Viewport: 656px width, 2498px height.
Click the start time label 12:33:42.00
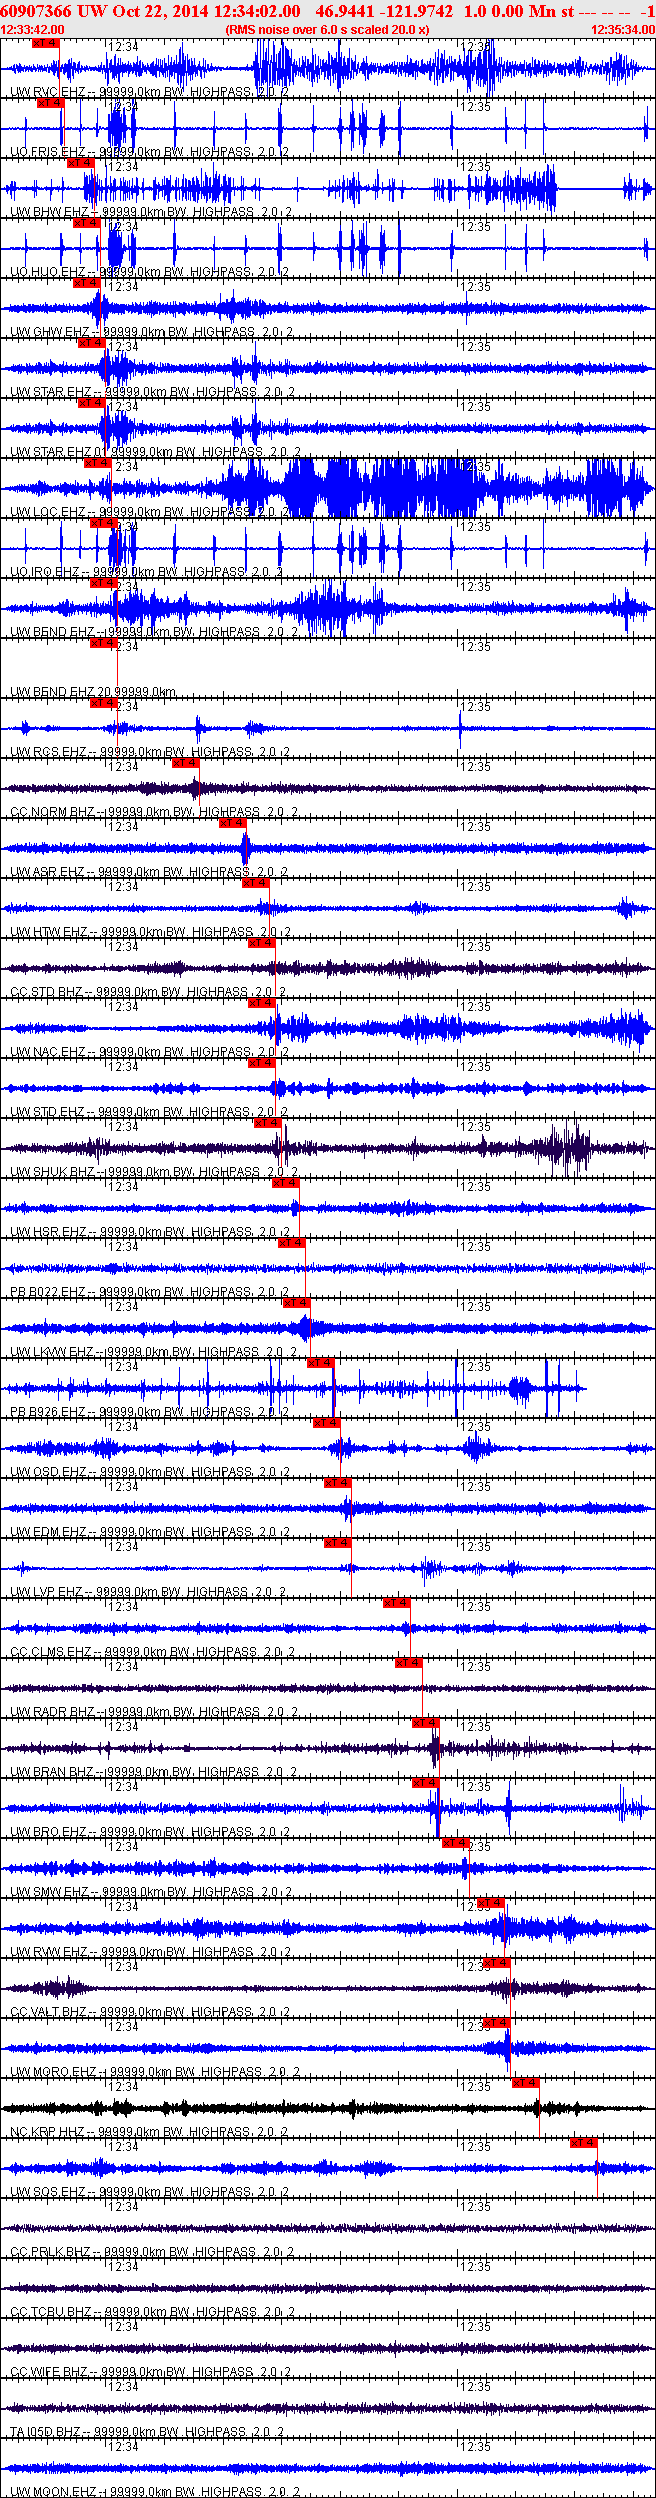coord(32,30)
